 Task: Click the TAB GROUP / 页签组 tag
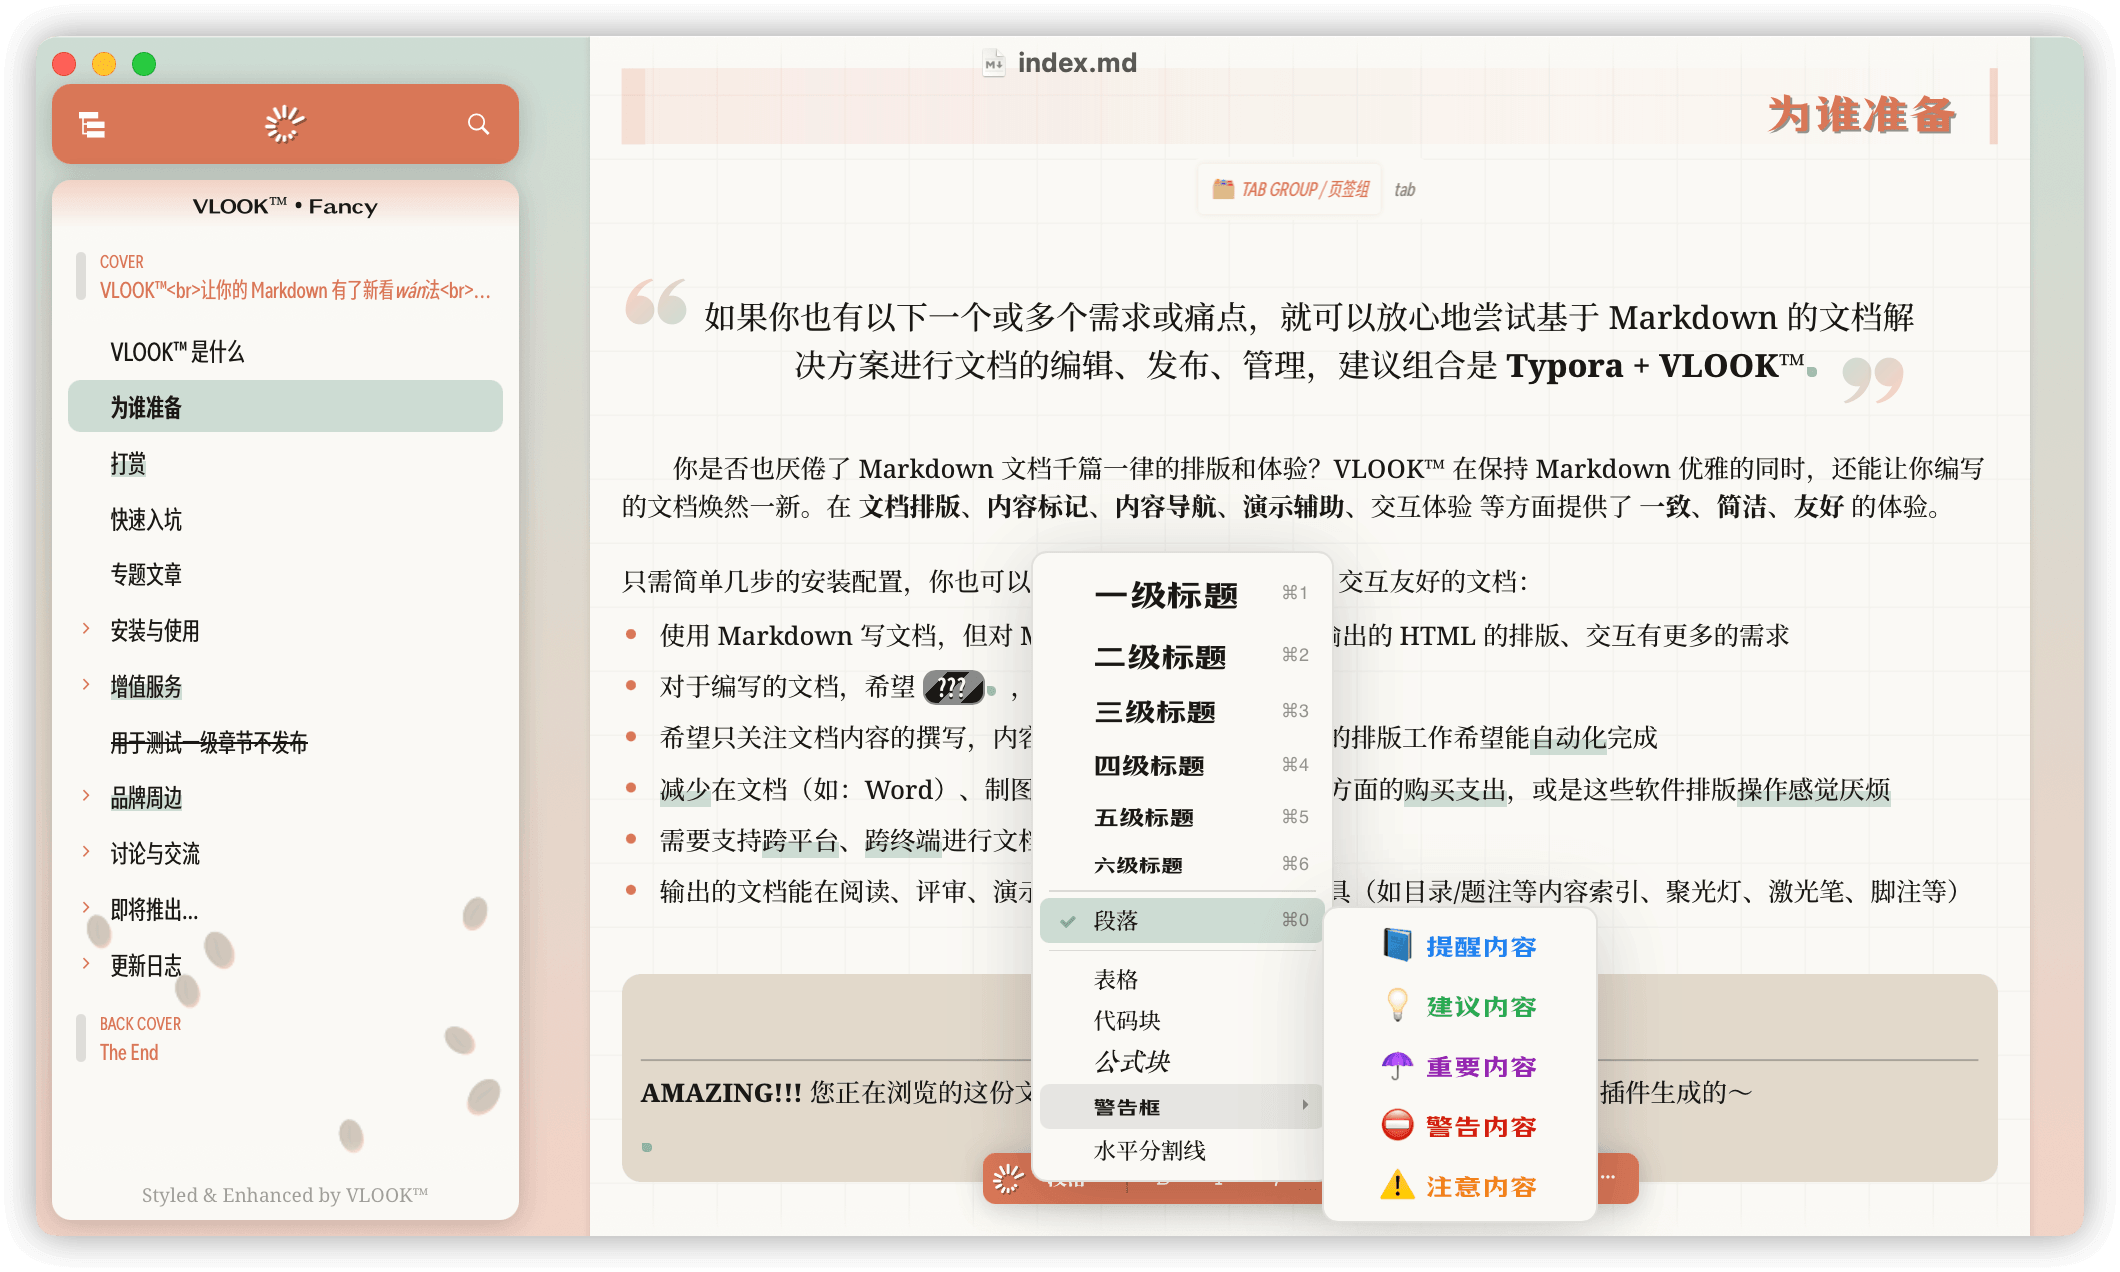1289,189
